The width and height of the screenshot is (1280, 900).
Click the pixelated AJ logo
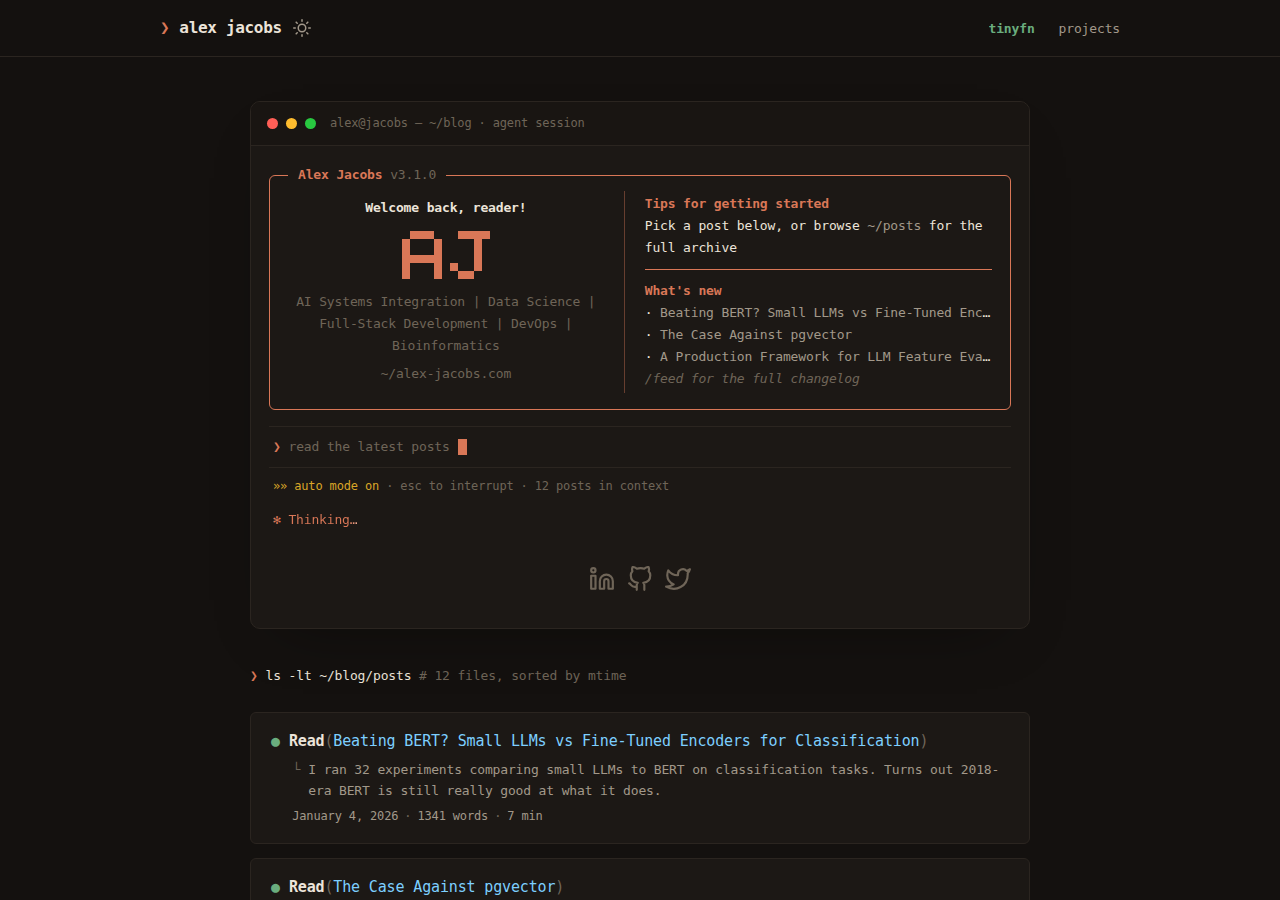(446, 254)
